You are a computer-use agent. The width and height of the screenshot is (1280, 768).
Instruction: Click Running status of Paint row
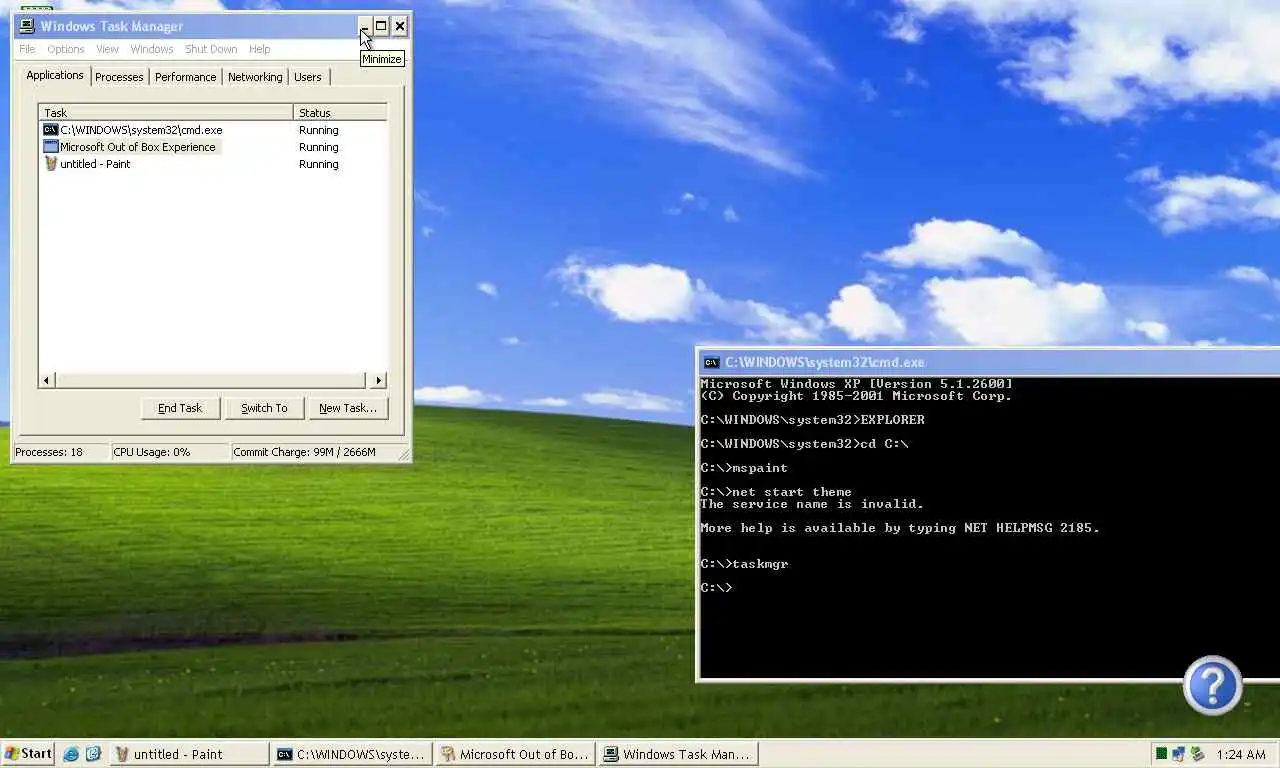pyautogui.click(x=319, y=164)
